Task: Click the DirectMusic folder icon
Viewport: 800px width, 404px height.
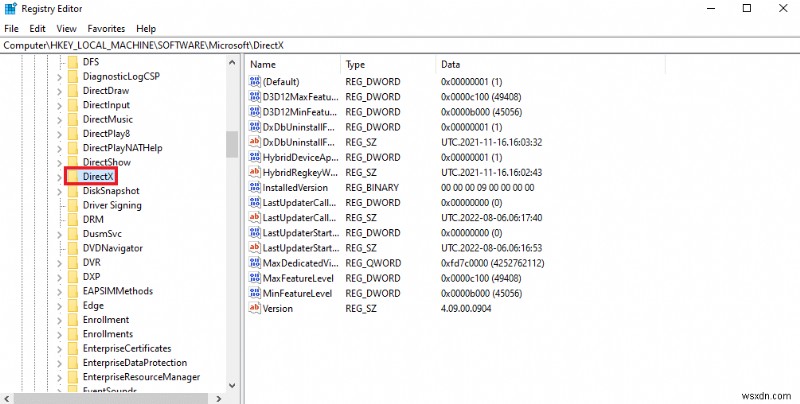Action: (x=73, y=119)
